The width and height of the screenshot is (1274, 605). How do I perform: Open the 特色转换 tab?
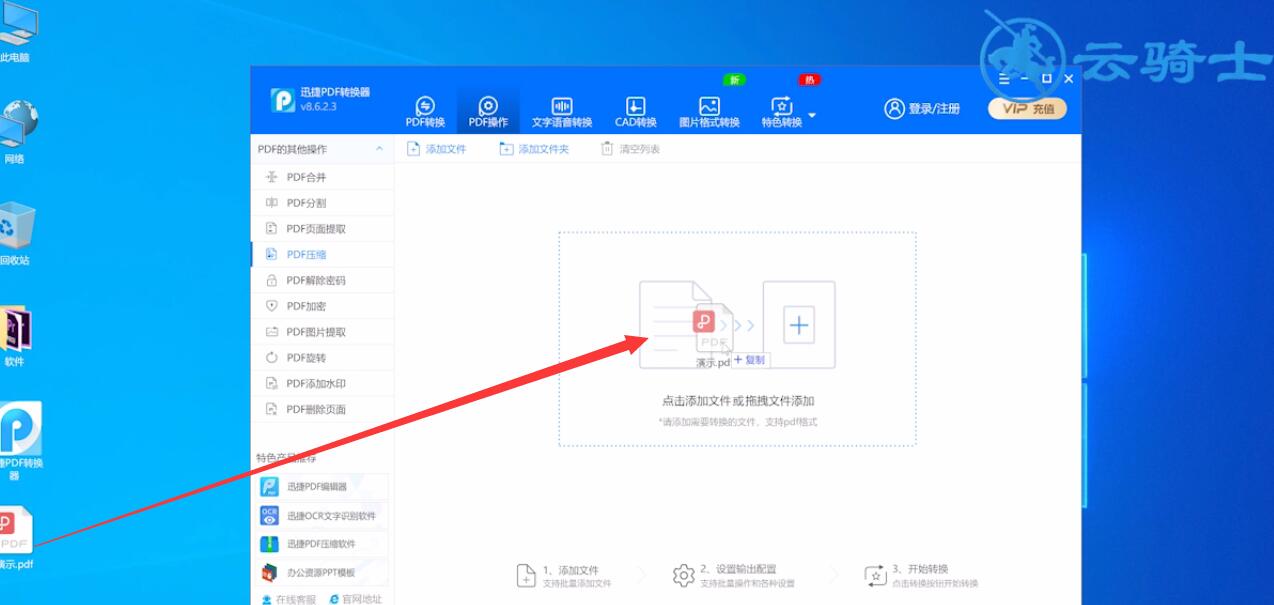coord(781,112)
